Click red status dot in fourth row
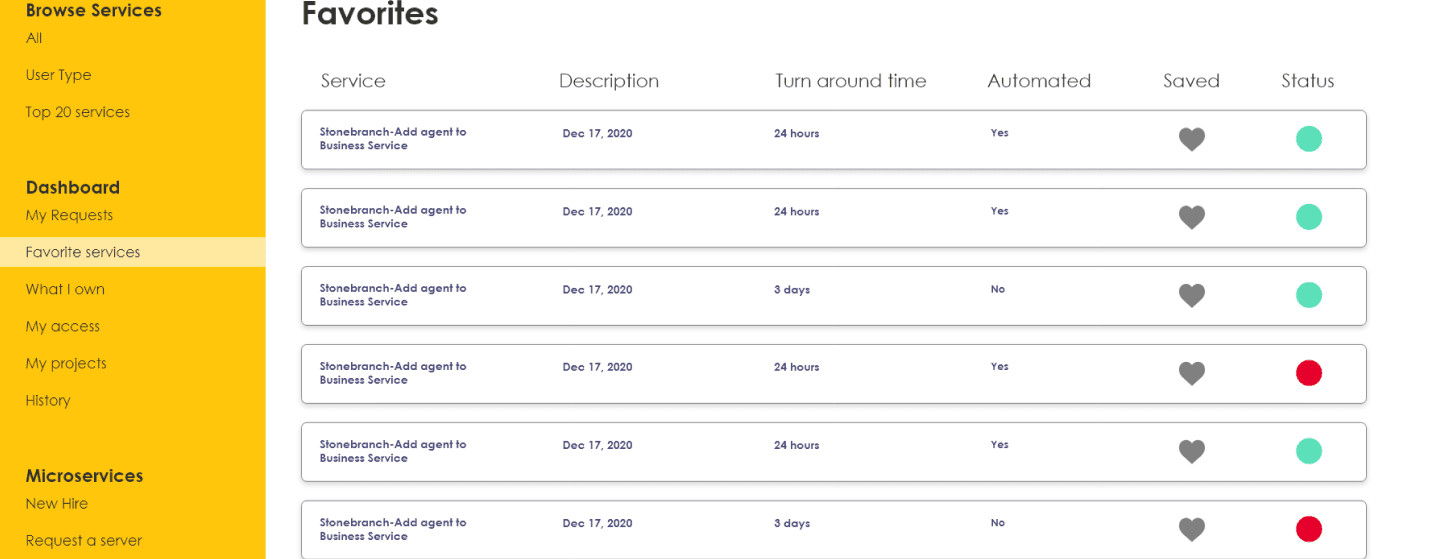The width and height of the screenshot is (1446, 559). click(x=1308, y=373)
